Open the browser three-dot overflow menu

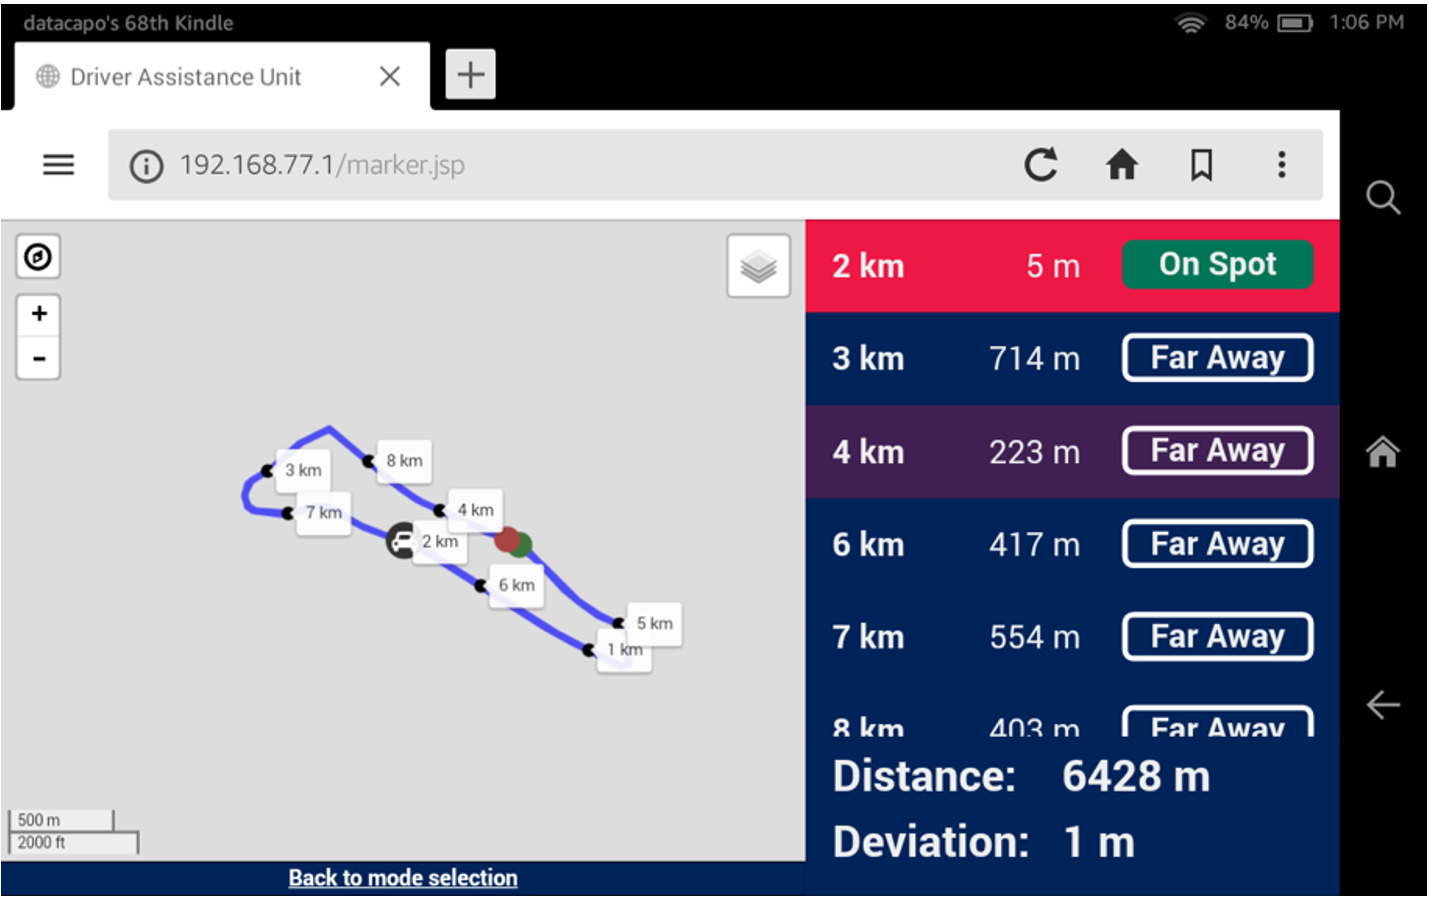(x=1281, y=165)
